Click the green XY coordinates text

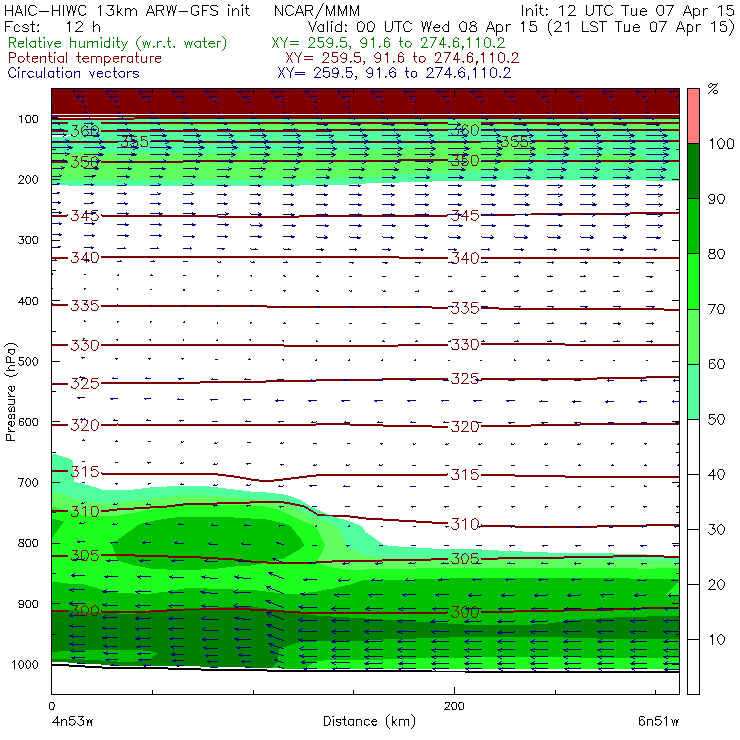coord(388,43)
